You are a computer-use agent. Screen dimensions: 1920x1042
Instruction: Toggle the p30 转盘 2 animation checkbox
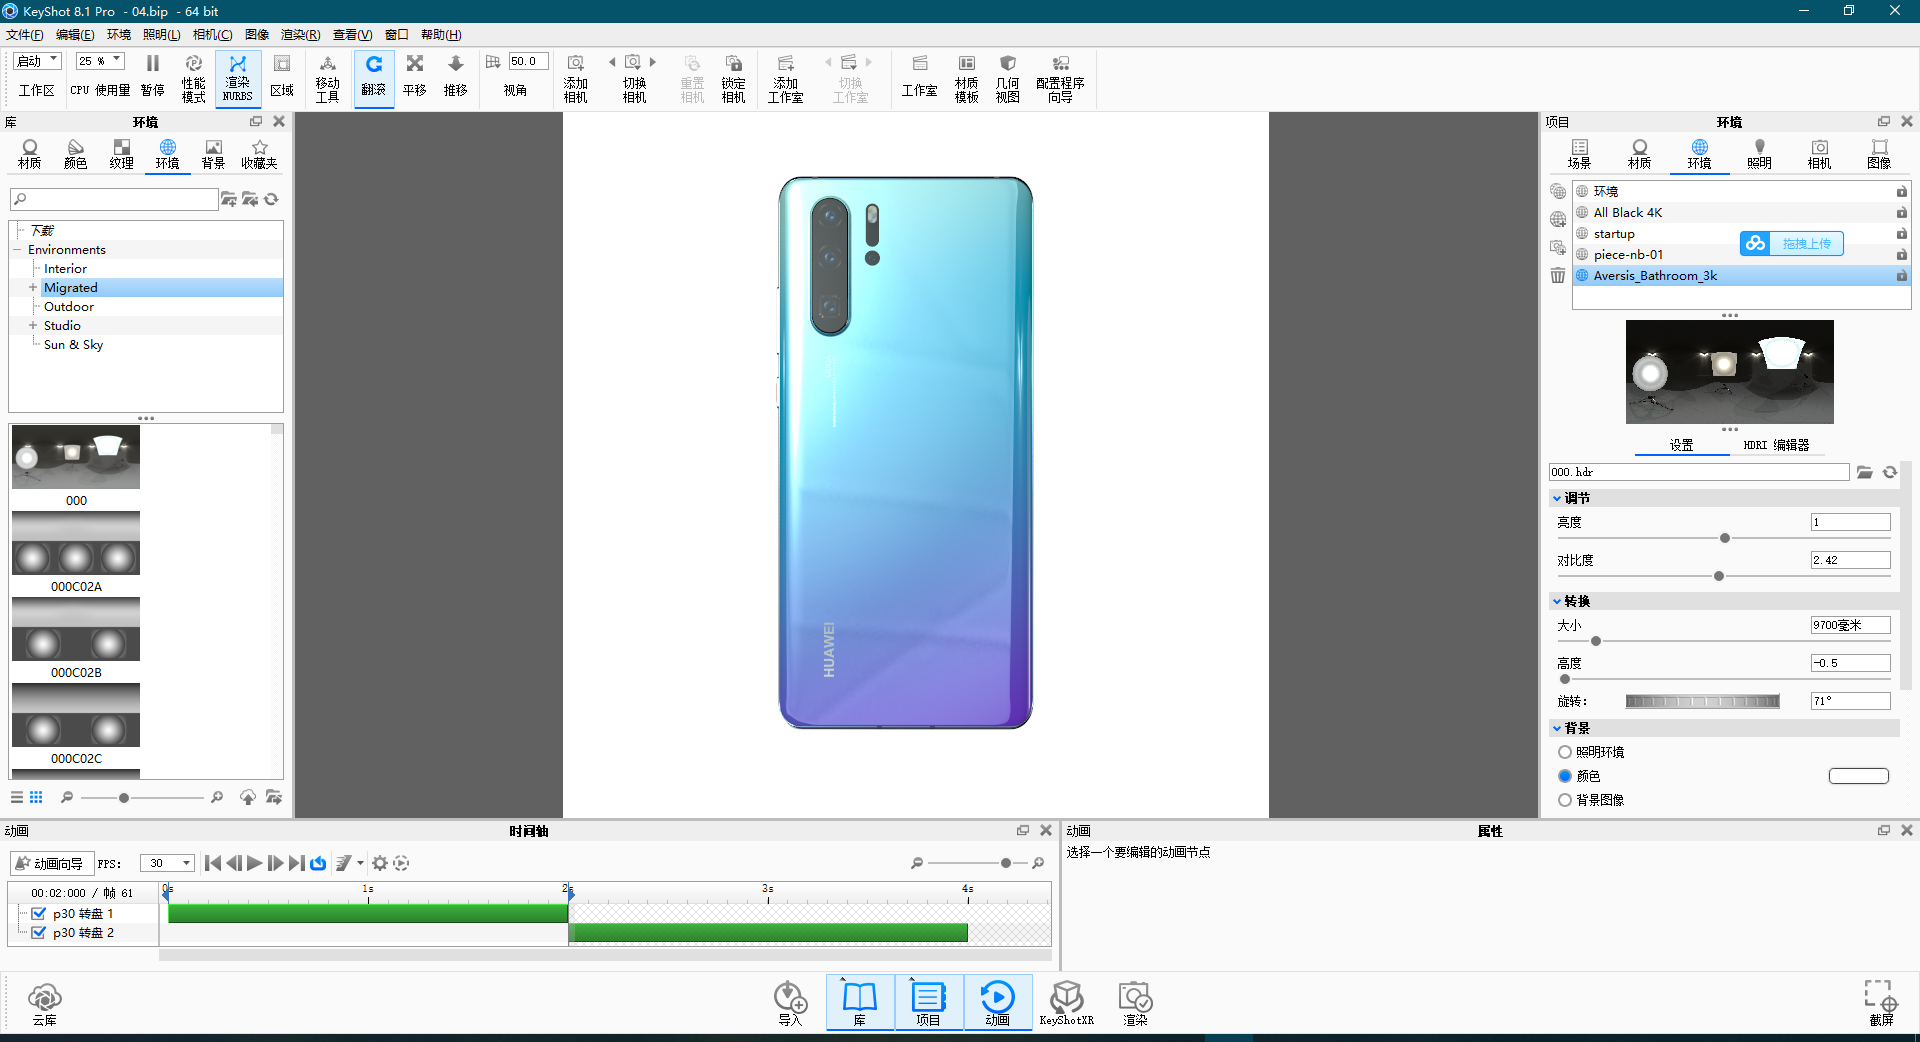[39, 932]
